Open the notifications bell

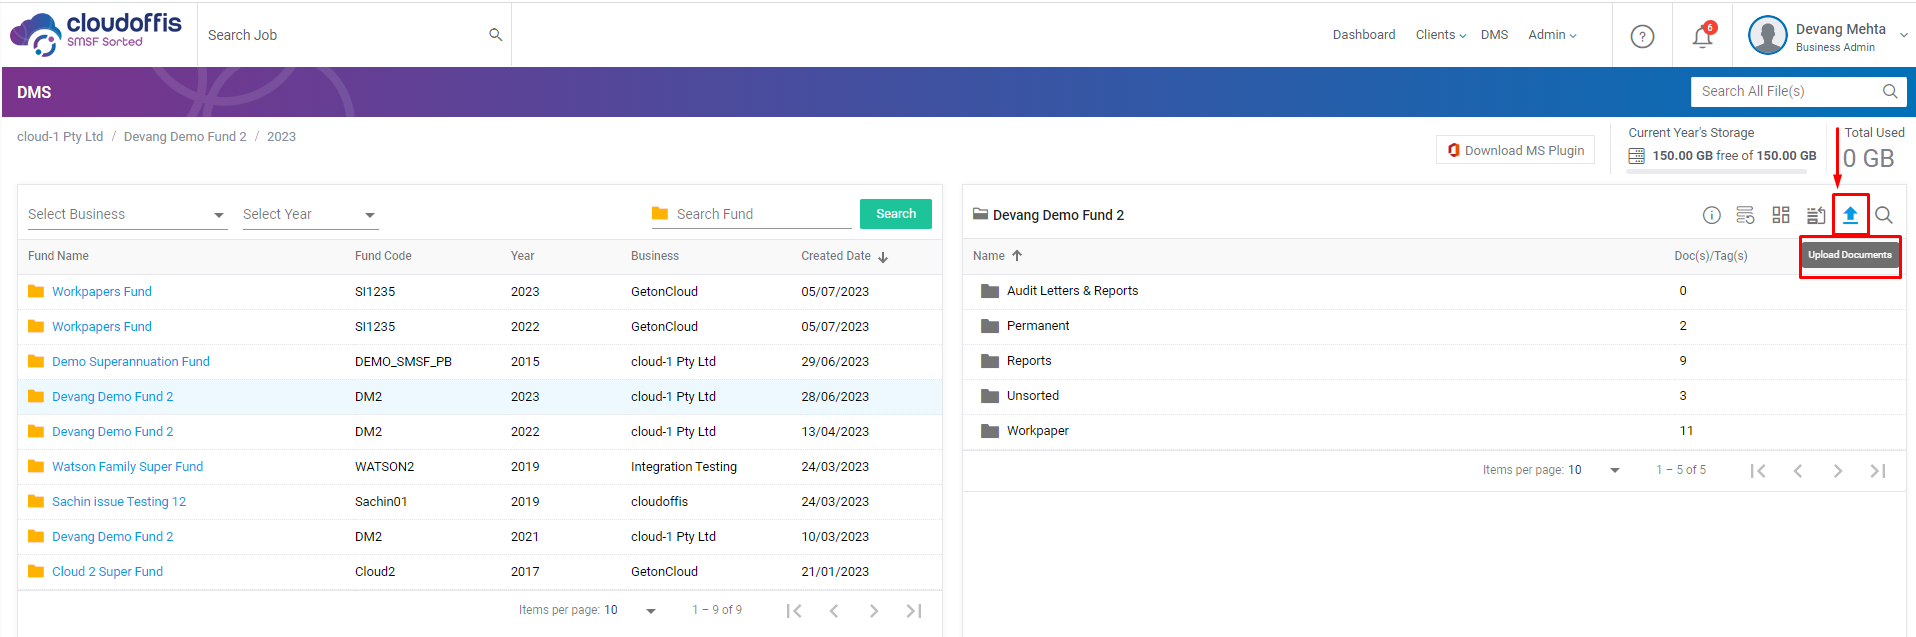tap(1702, 36)
